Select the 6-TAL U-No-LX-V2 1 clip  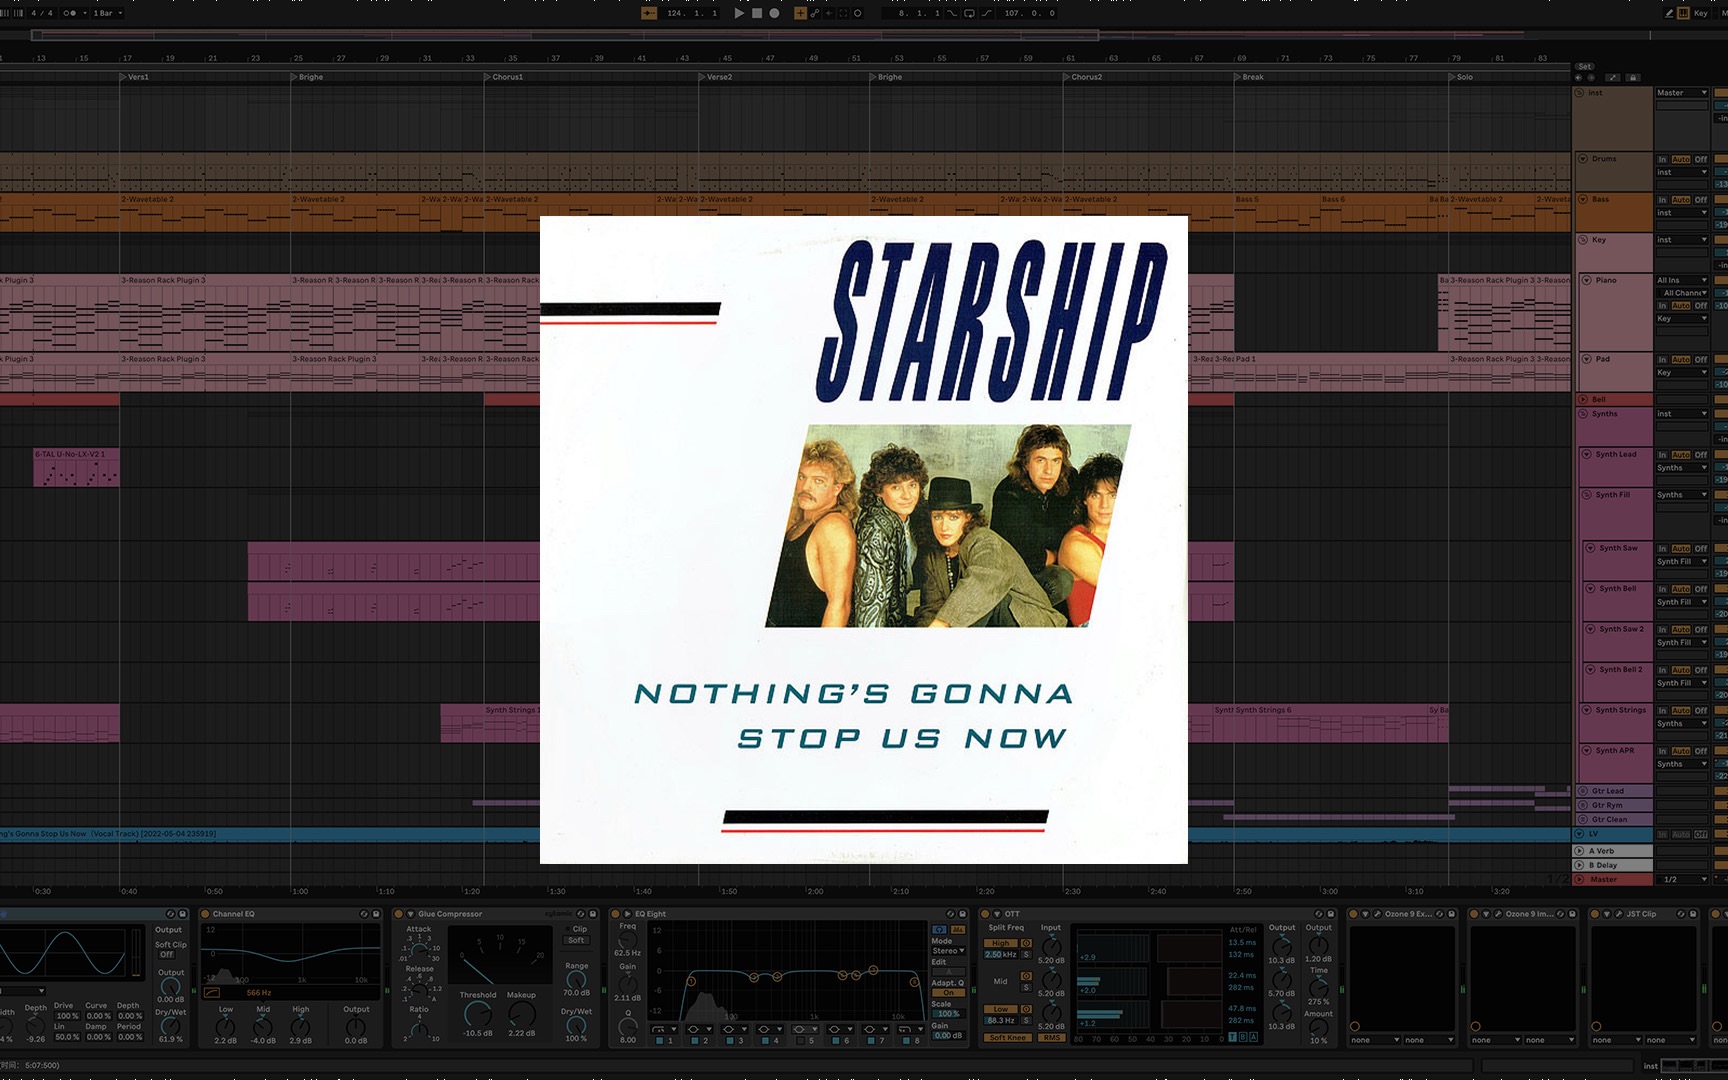(76, 468)
